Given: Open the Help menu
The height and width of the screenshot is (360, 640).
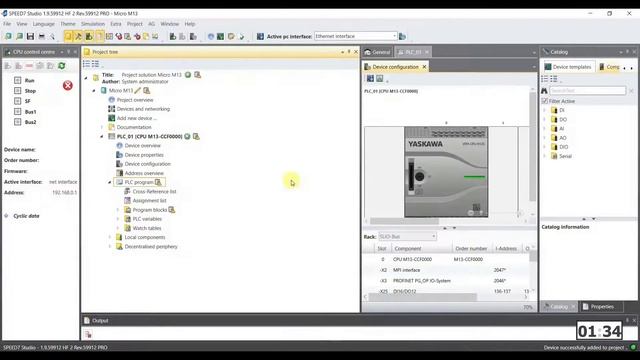Looking at the screenshot, I should click(x=190, y=24).
